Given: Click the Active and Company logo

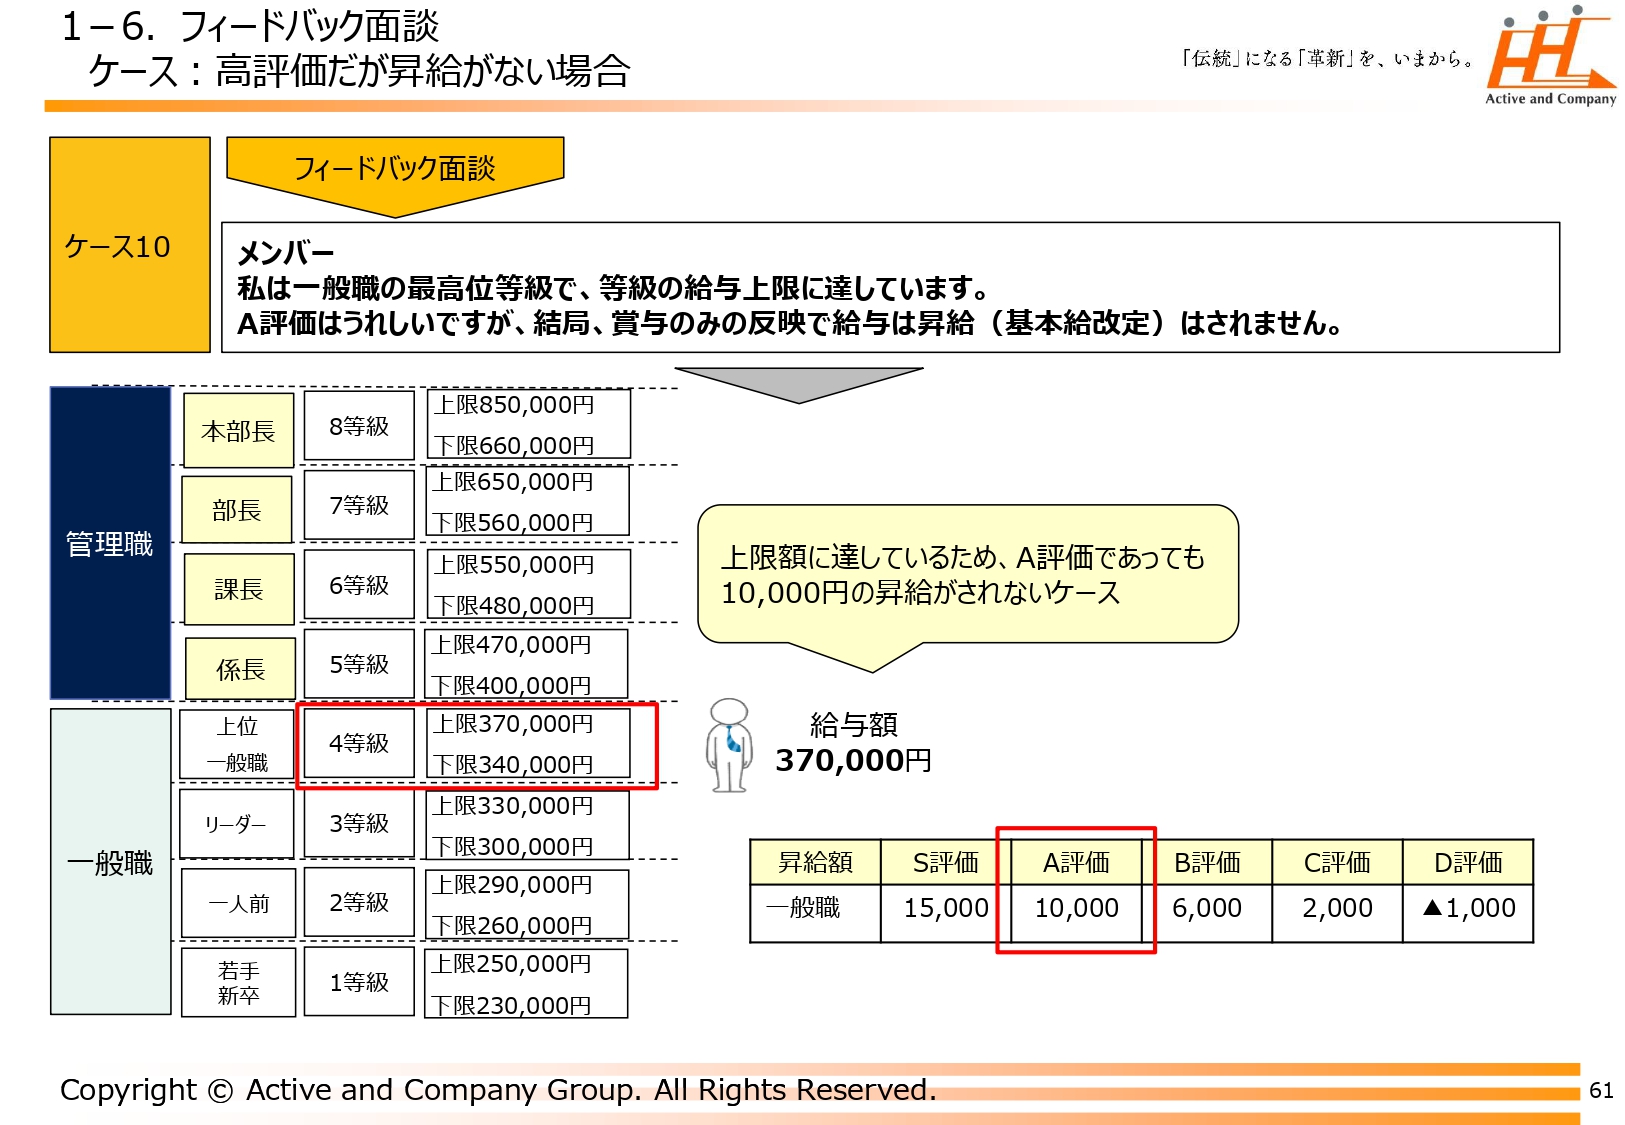Looking at the screenshot, I should (1549, 57).
